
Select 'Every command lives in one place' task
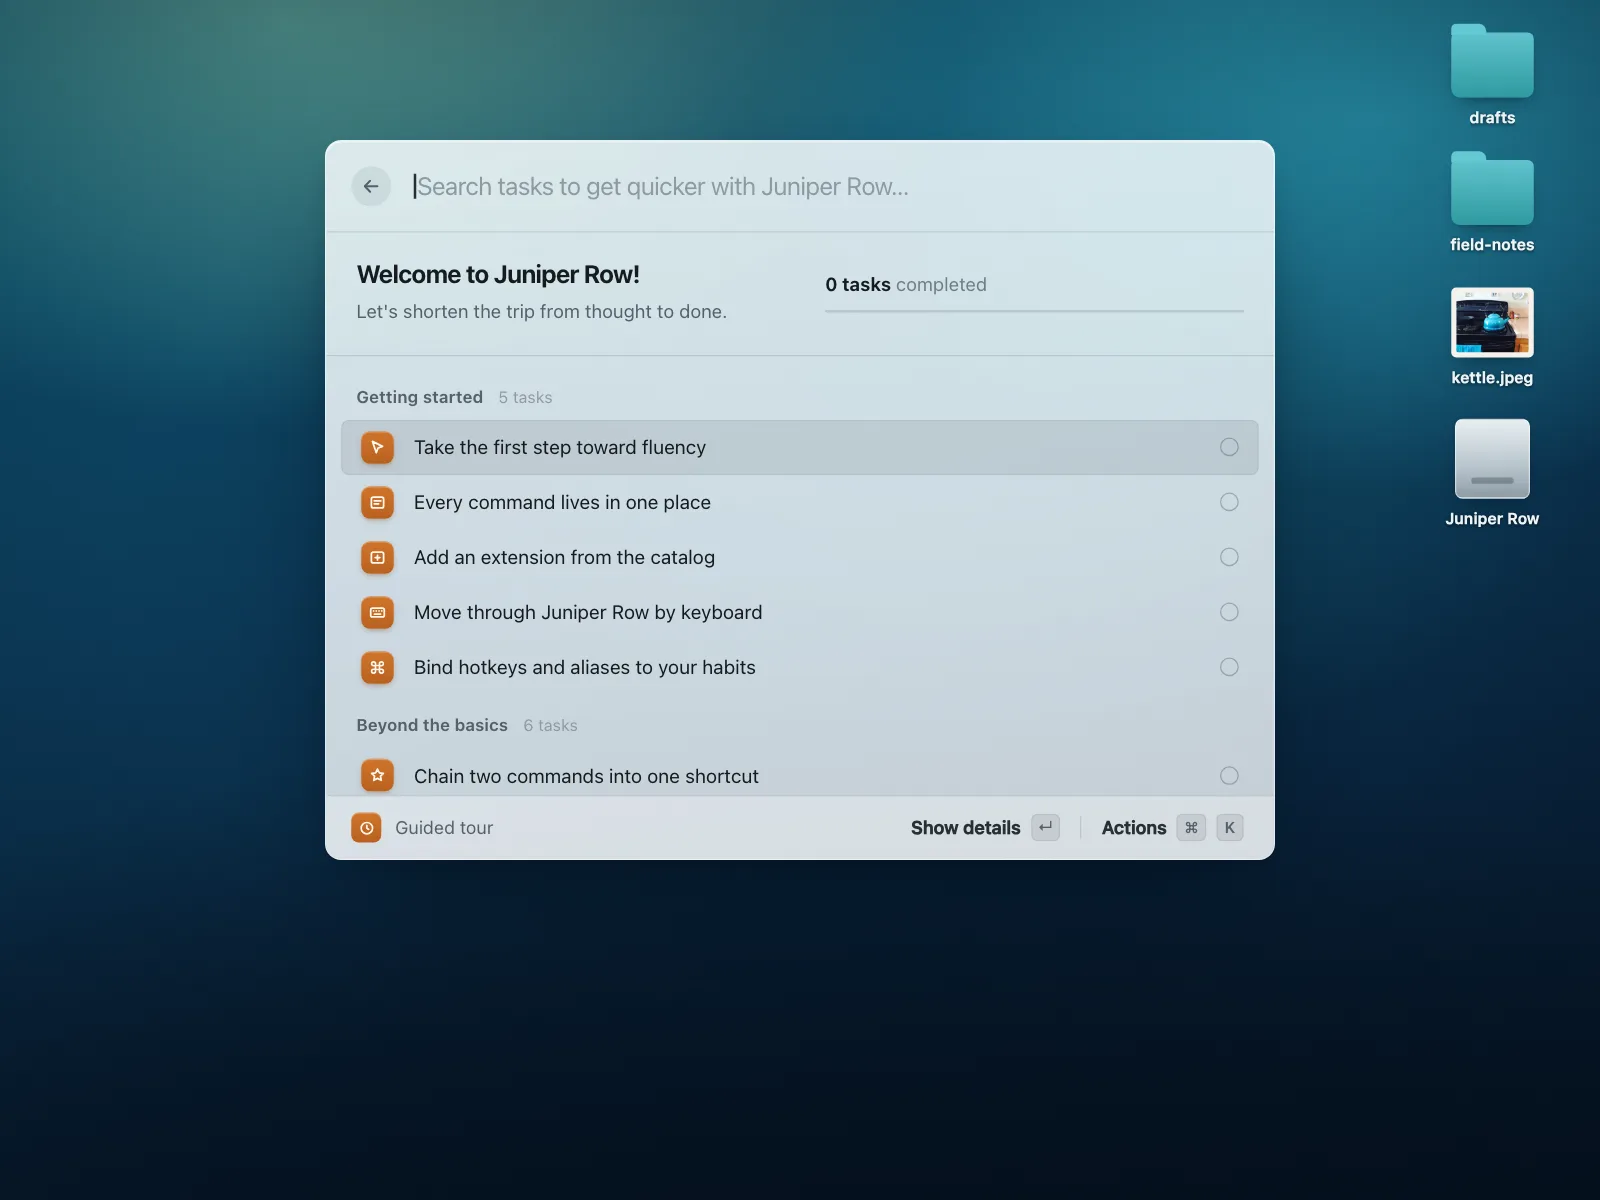799,503
